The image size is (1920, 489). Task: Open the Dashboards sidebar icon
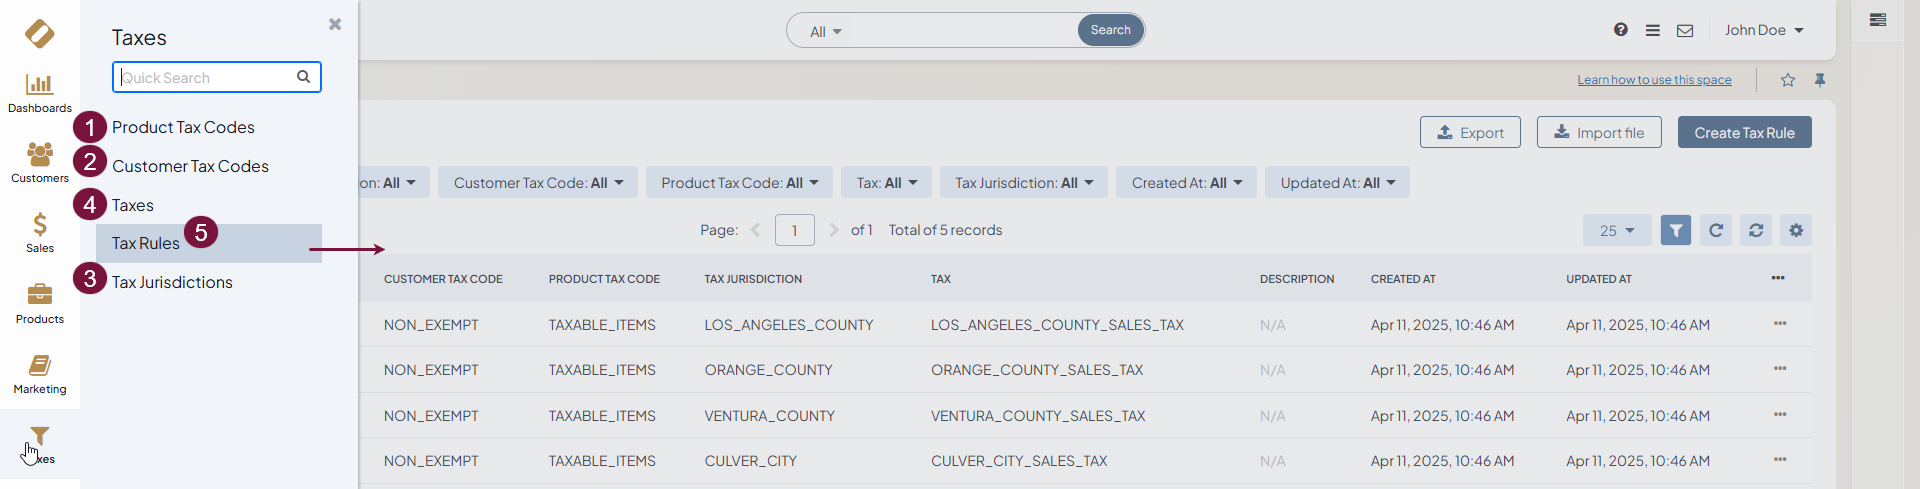point(39,93)
